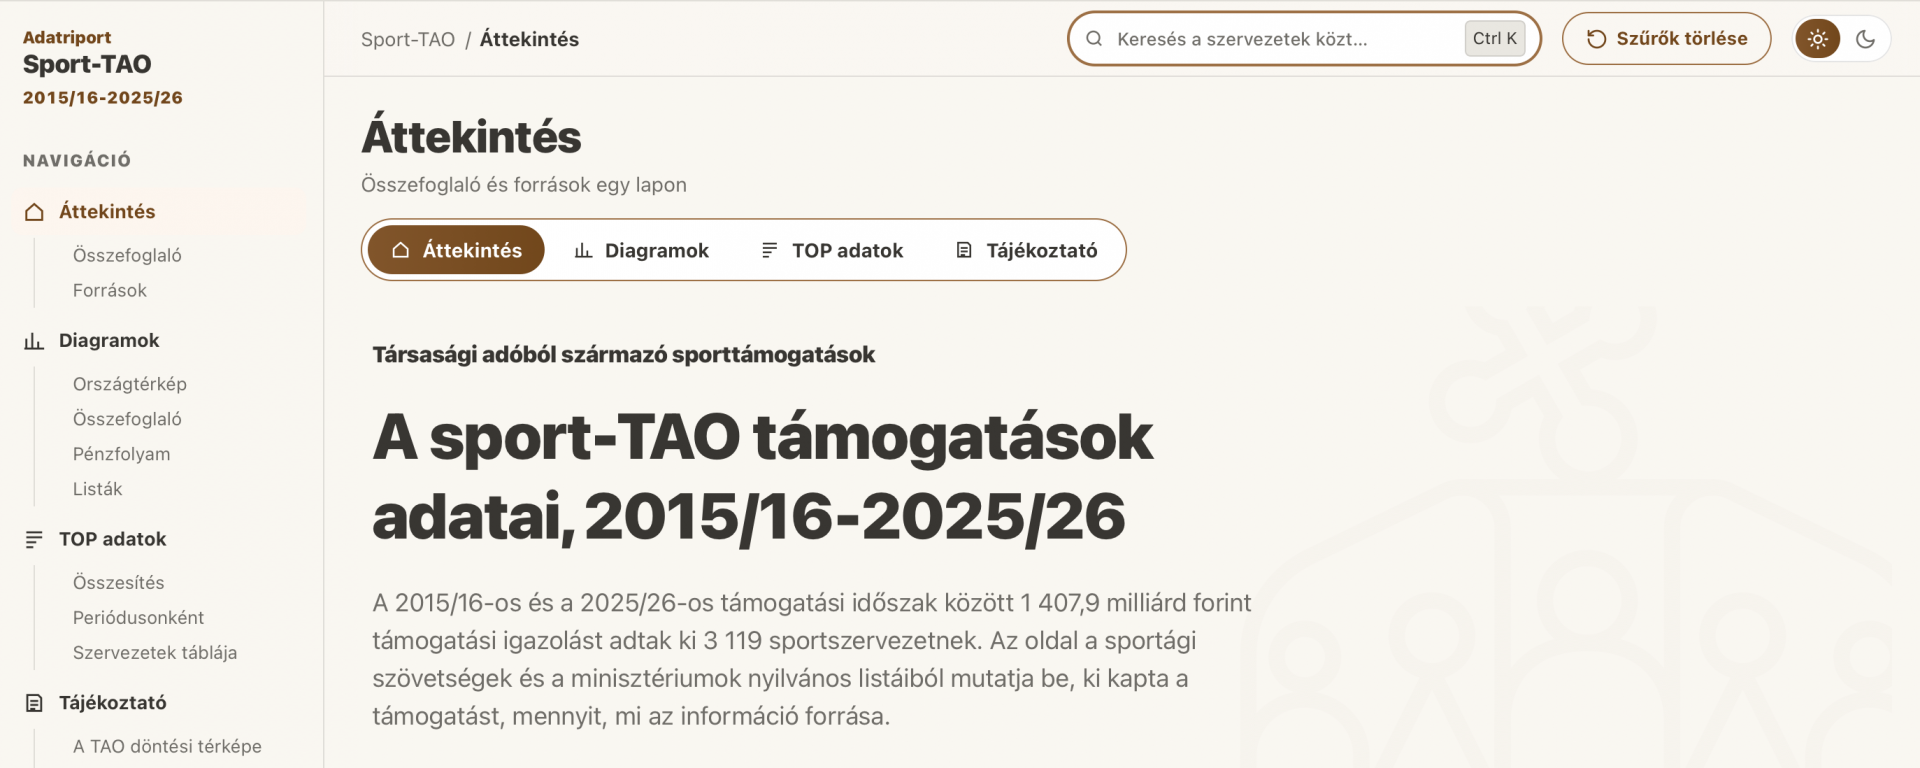The height and width of the screenshot is (768, 1920).
Task: Click the icon on the Áttekintés tab pill
Action: pyautogui.click(x=401, y=250)
